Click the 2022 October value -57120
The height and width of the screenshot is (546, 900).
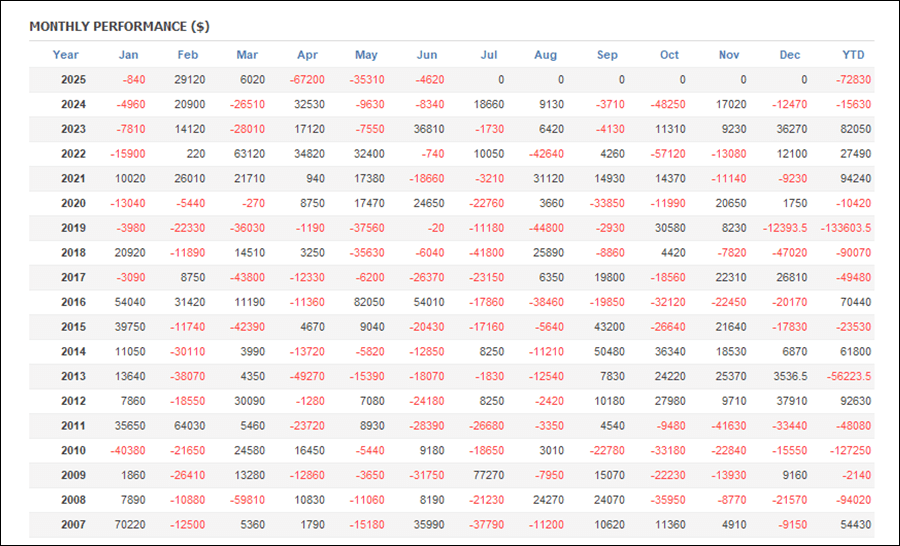tap(668, 154)
